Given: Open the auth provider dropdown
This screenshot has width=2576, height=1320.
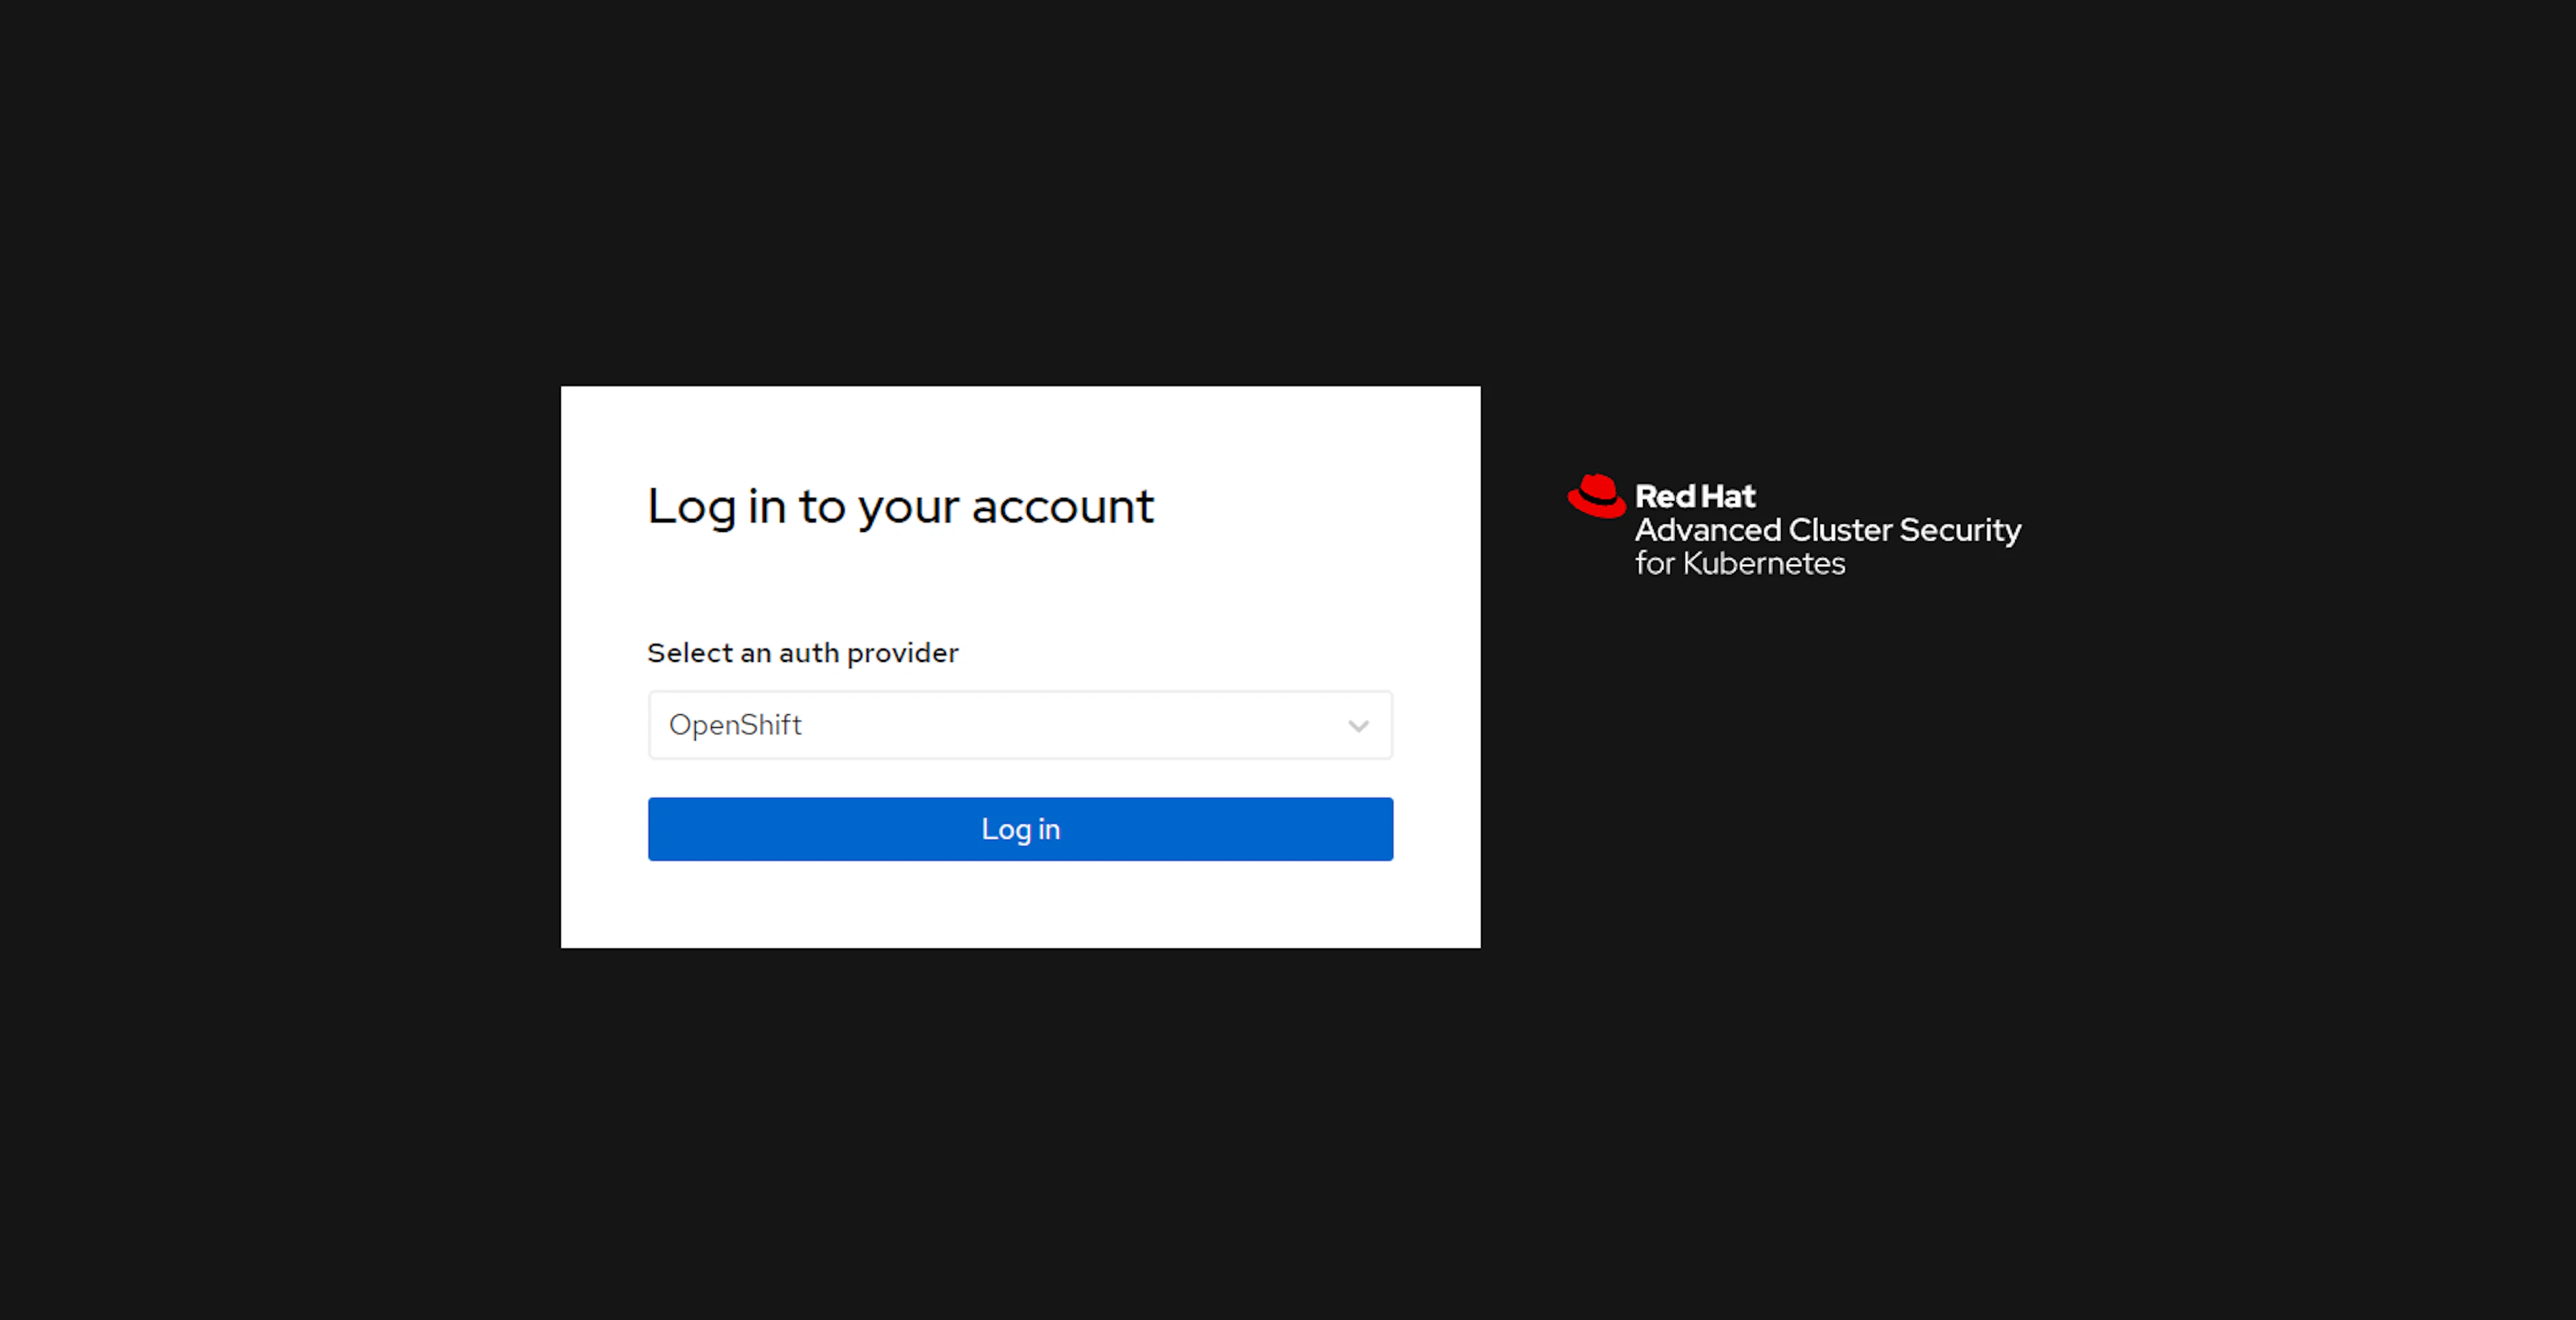Looking at the screenshot, I should [1019, 725].
